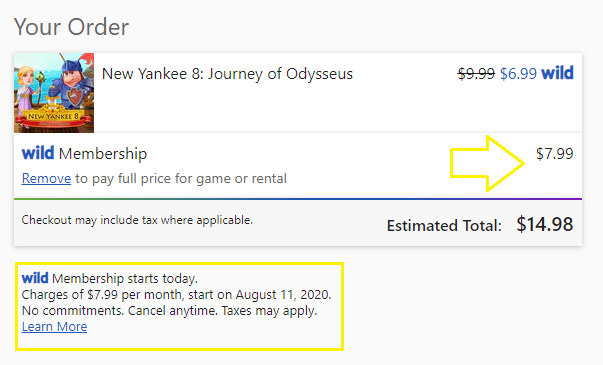
Task: Click the New Yankee 8 game thumbnail
Action: coord(54,93)
